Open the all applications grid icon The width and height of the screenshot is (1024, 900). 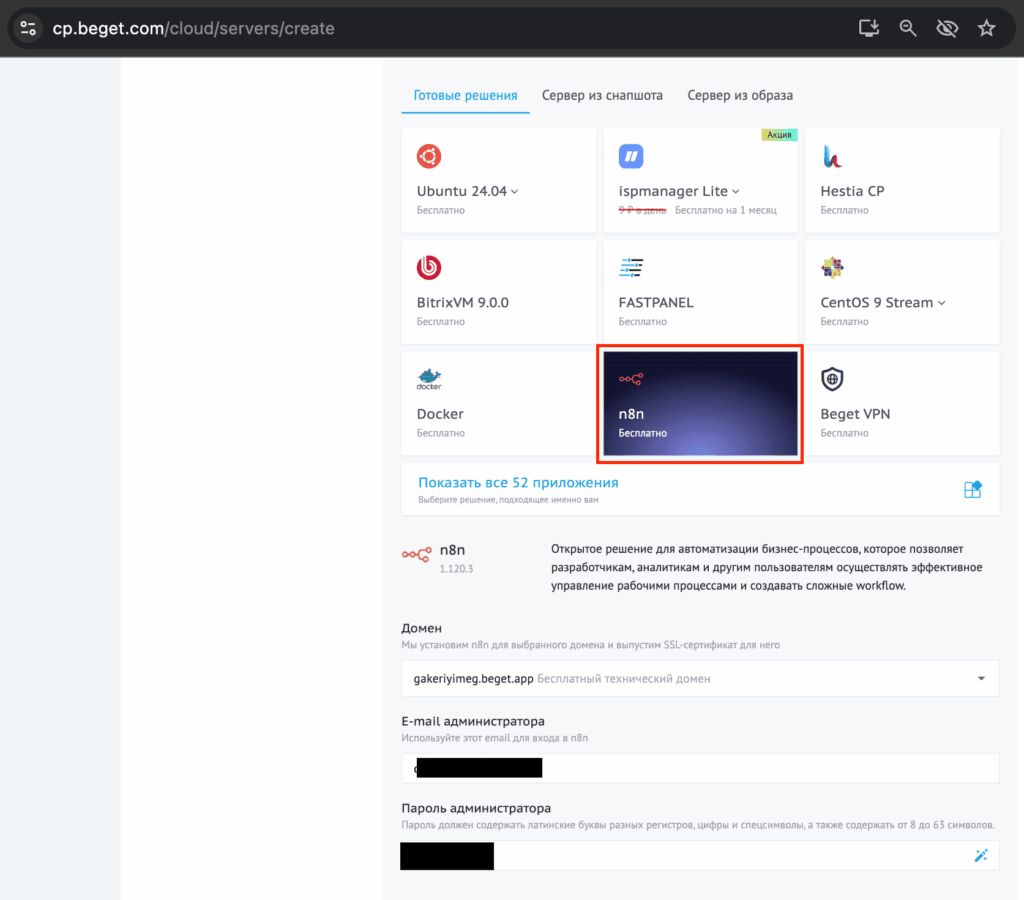tap(972, 489)
